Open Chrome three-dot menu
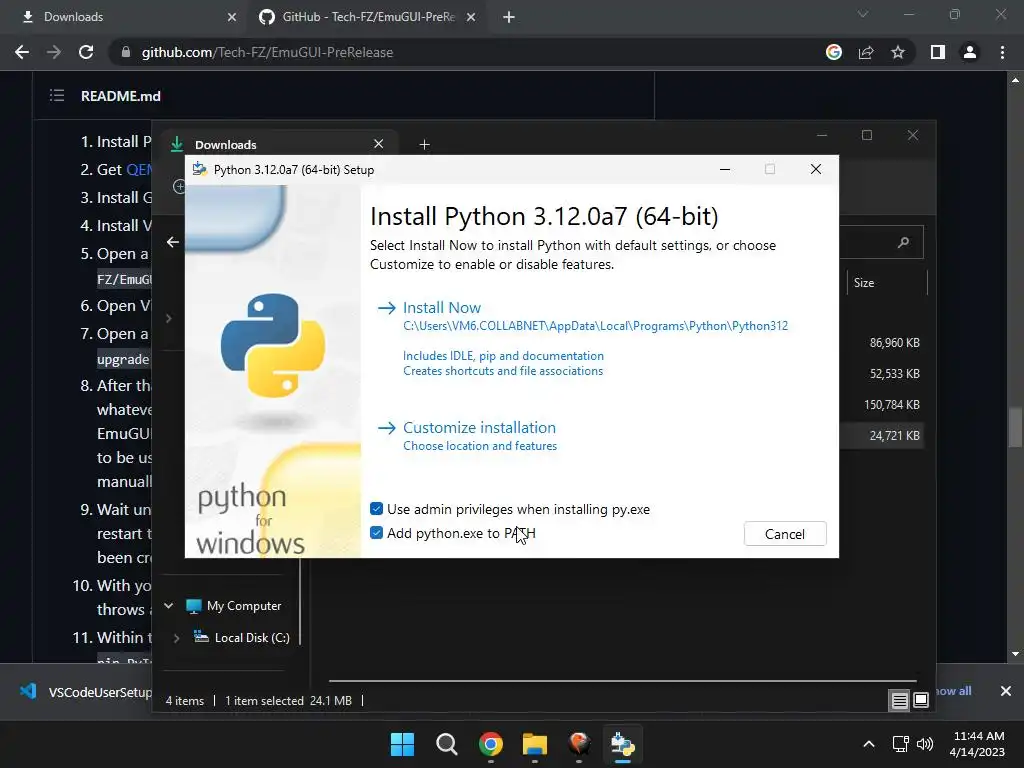The width and height of the screenshot is (1024, 768). point(1002,52)
